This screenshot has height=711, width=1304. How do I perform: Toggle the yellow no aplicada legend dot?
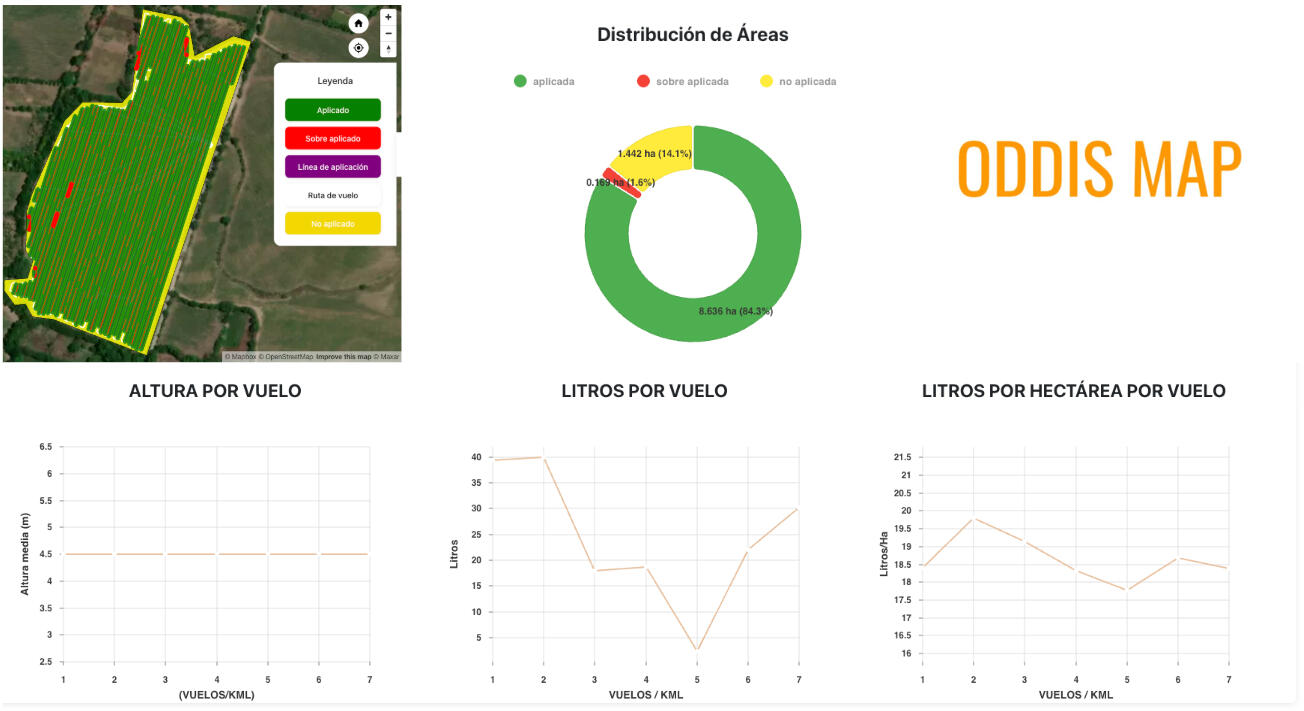[x=767, y=81]
